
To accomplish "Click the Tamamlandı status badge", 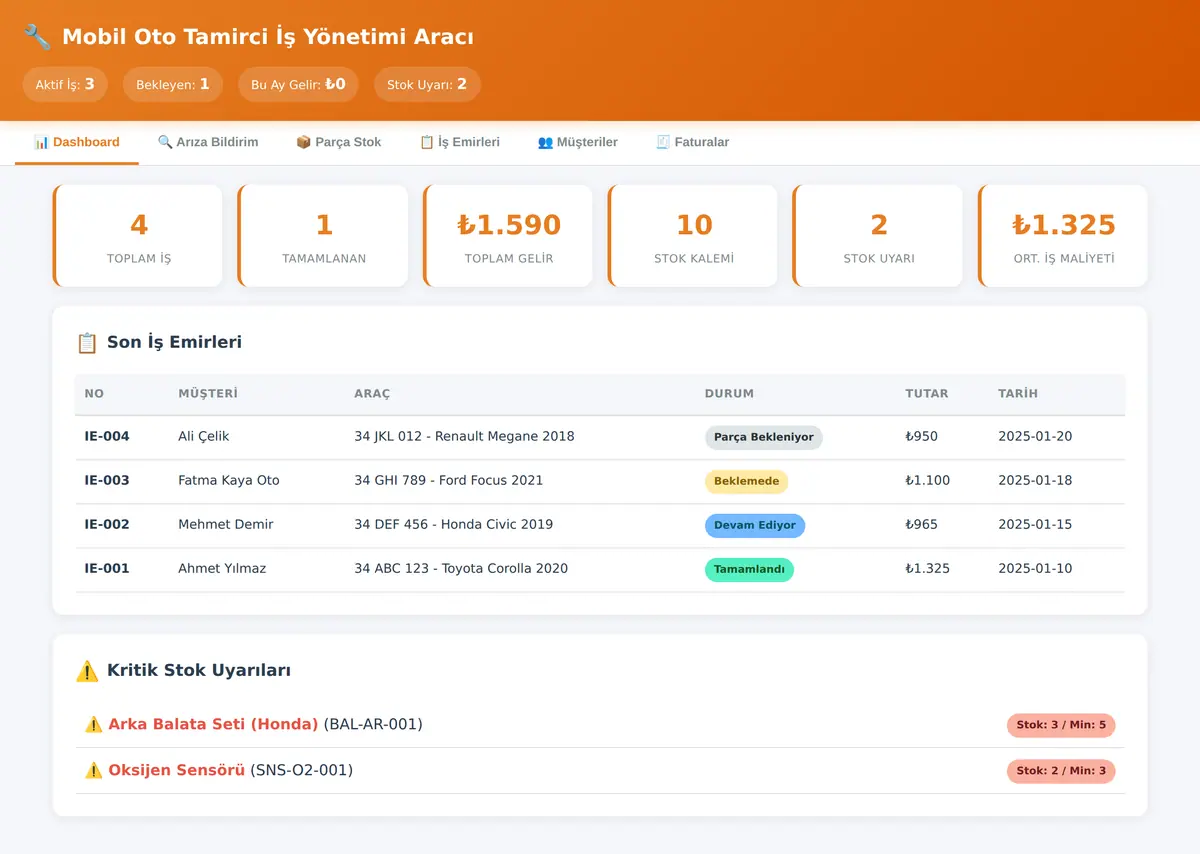I will 749,569.
